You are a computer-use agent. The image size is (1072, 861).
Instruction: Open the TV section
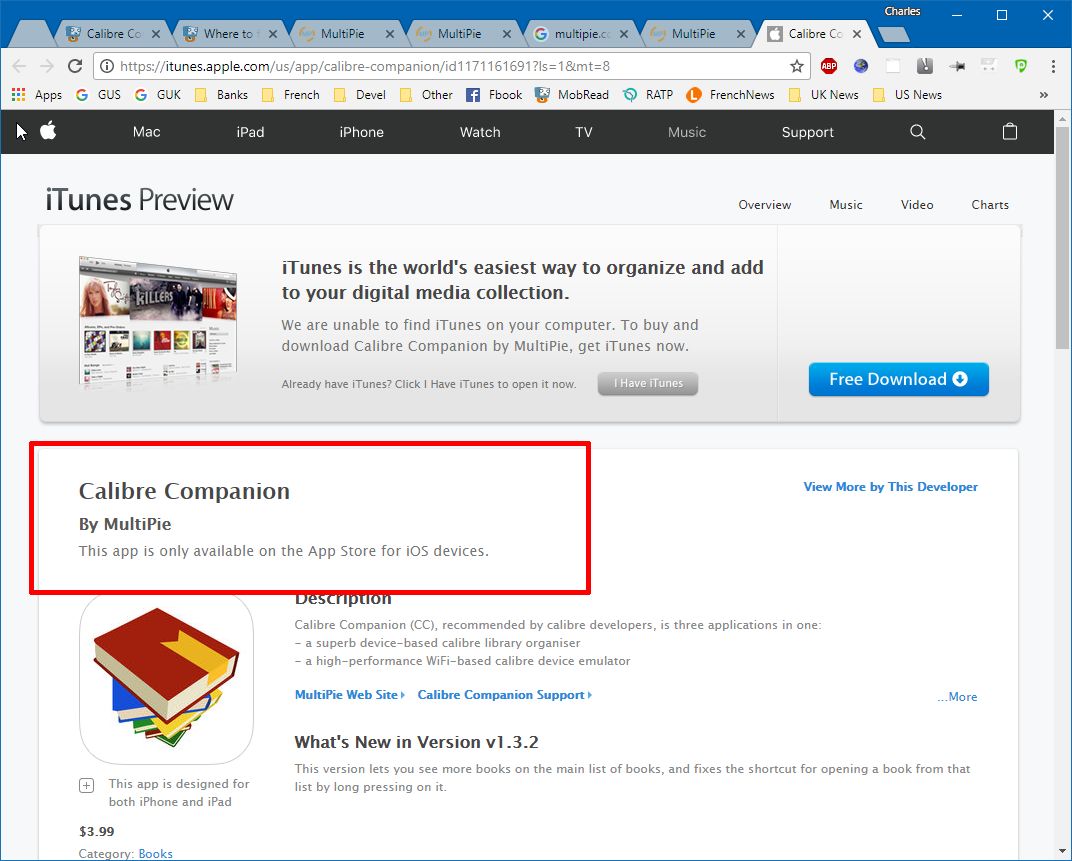[583, 132]
